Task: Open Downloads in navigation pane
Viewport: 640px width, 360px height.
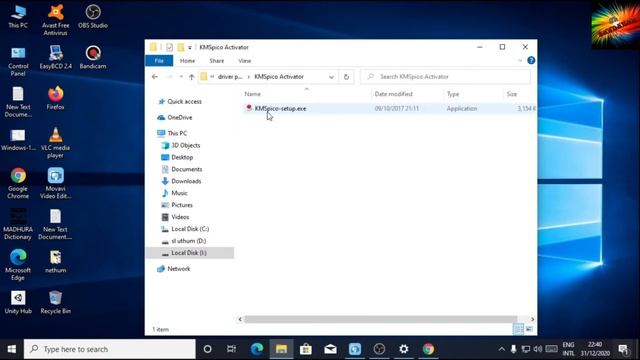Action: click(x=186, y=181)
